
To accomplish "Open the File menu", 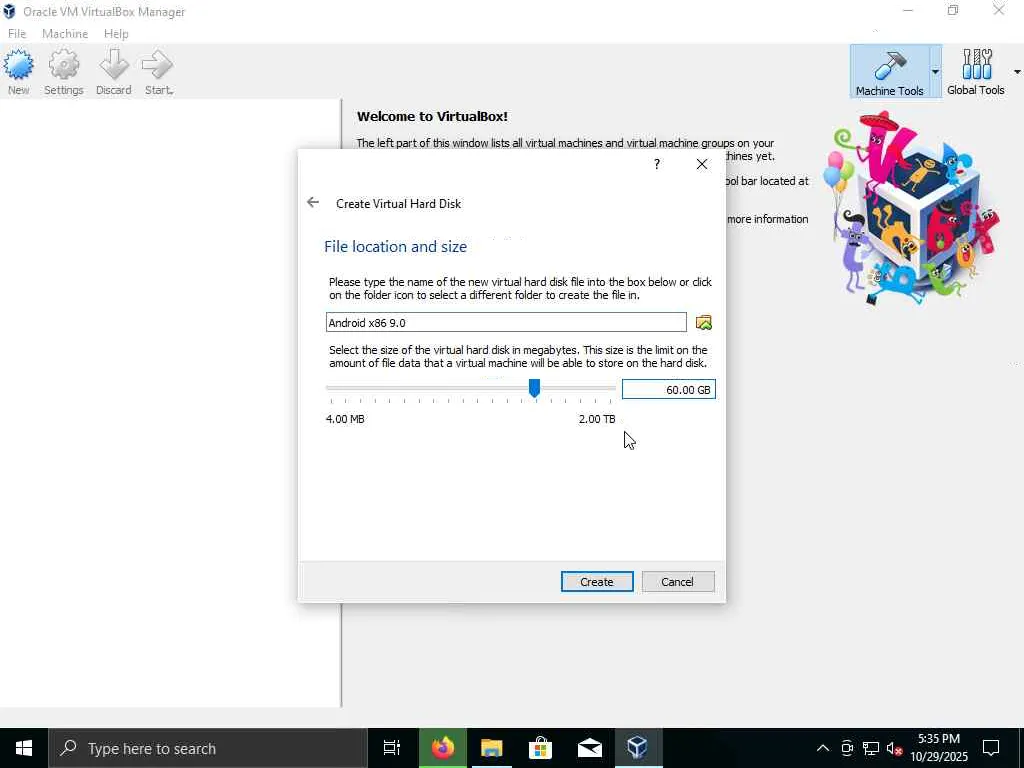I will click(x=17, y=33).
